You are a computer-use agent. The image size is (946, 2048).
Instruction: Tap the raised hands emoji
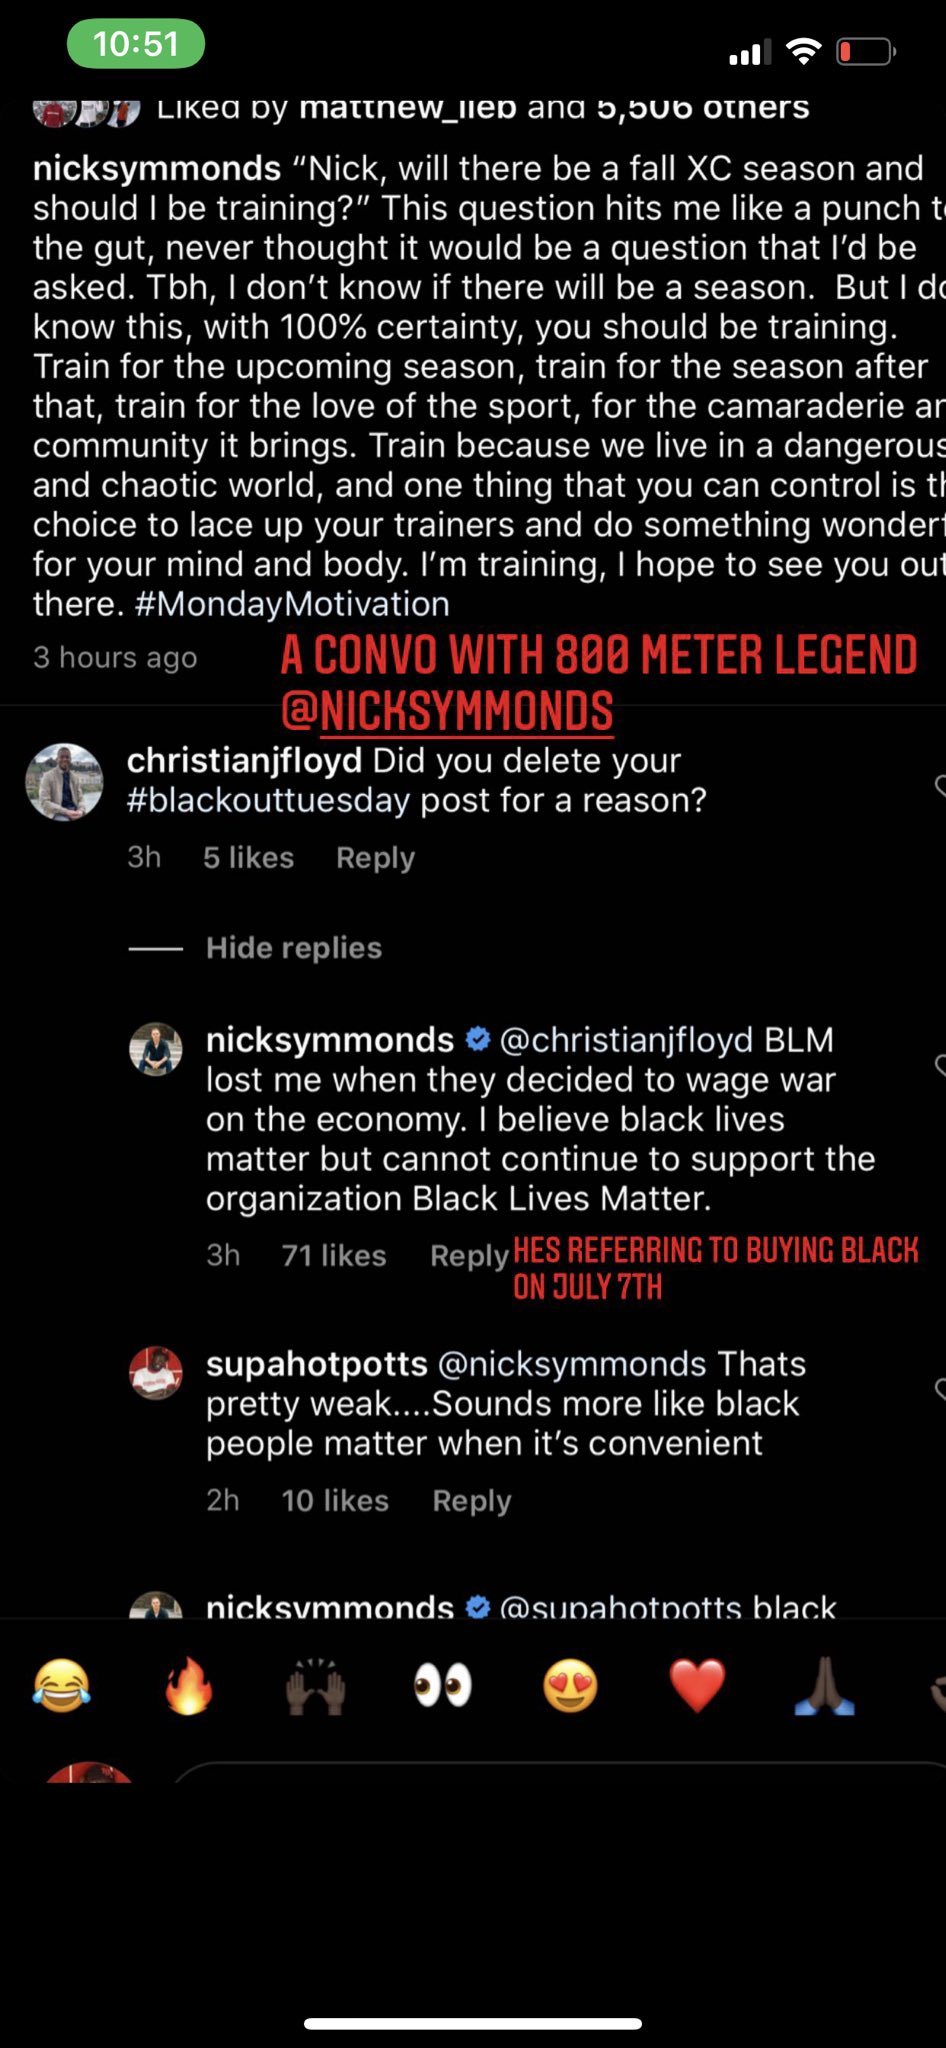(x=315, y=1686)
